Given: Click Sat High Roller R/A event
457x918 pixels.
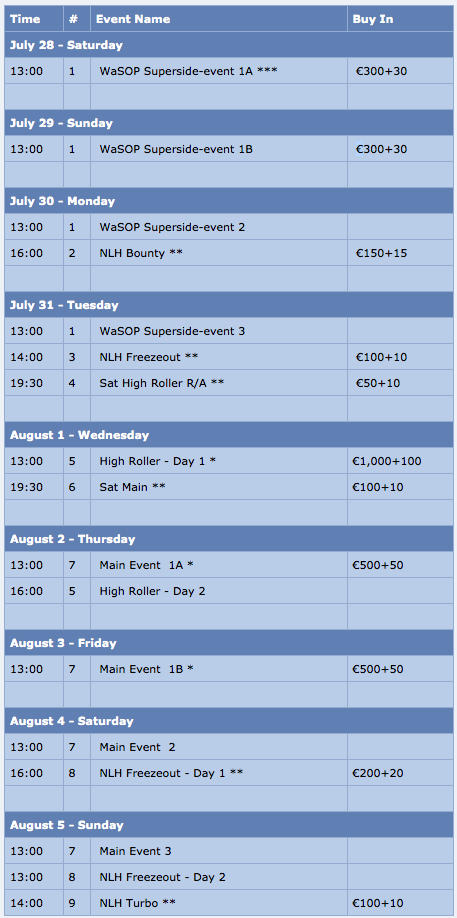Looking at the screenshot, I should click(x=162, y=383).
